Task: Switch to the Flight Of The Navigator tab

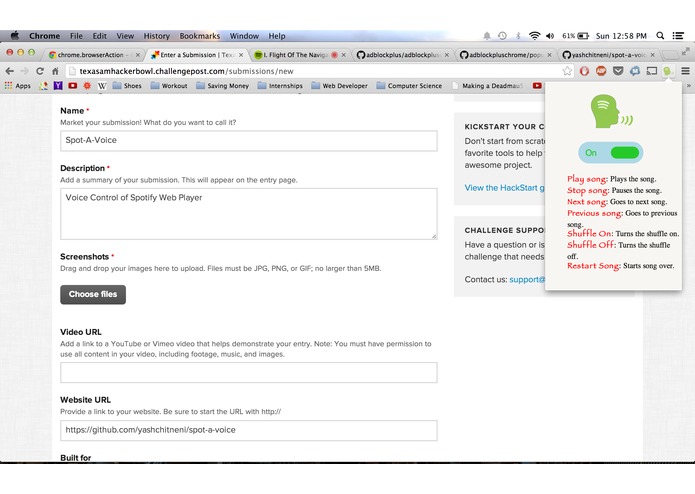Action: pos(300,54)
